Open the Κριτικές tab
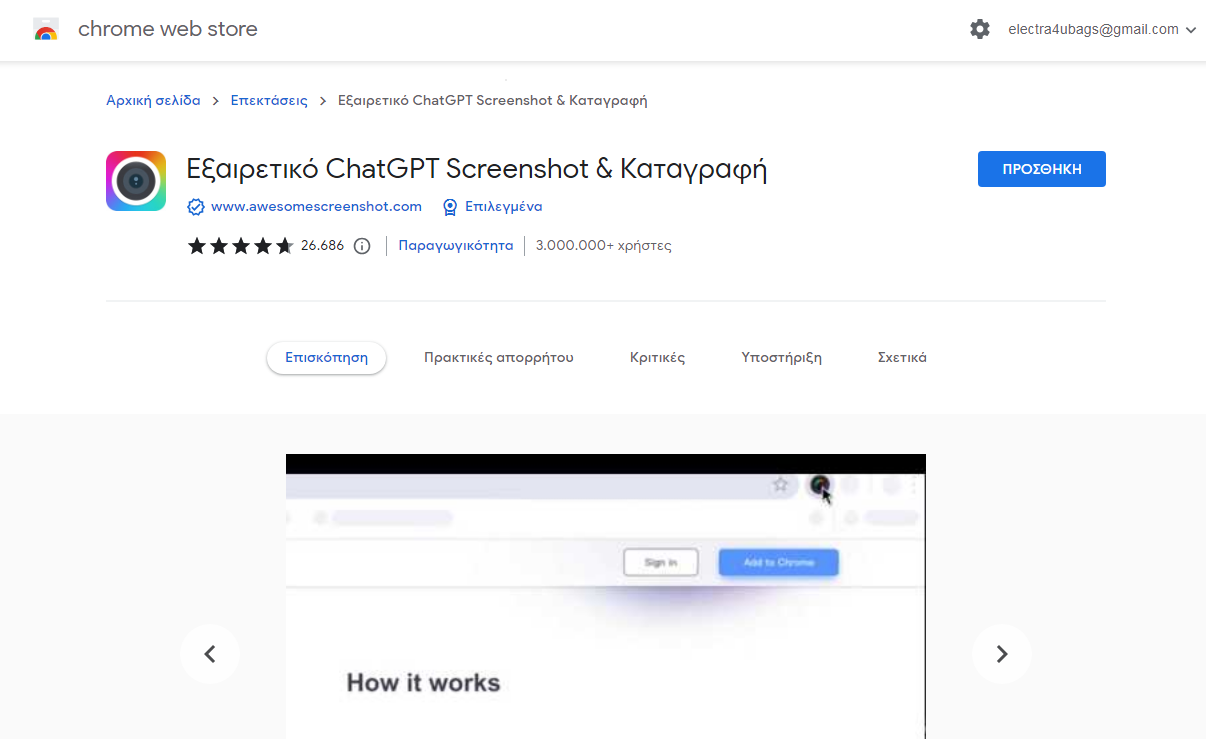Screen dimensions: 1206x739 657,358
